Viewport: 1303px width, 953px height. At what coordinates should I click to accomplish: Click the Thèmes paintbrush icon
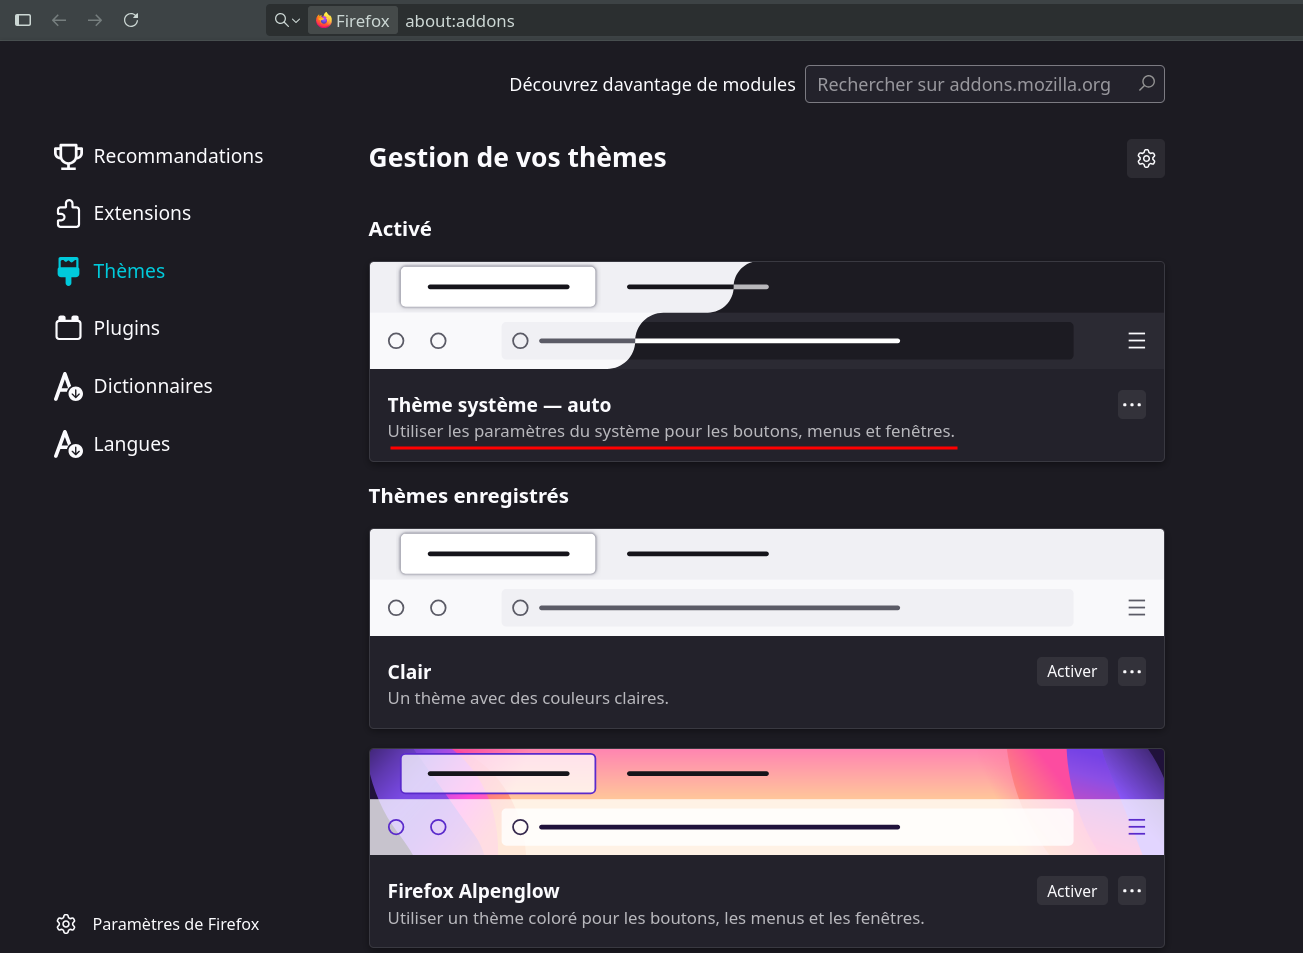pos(68,271)
